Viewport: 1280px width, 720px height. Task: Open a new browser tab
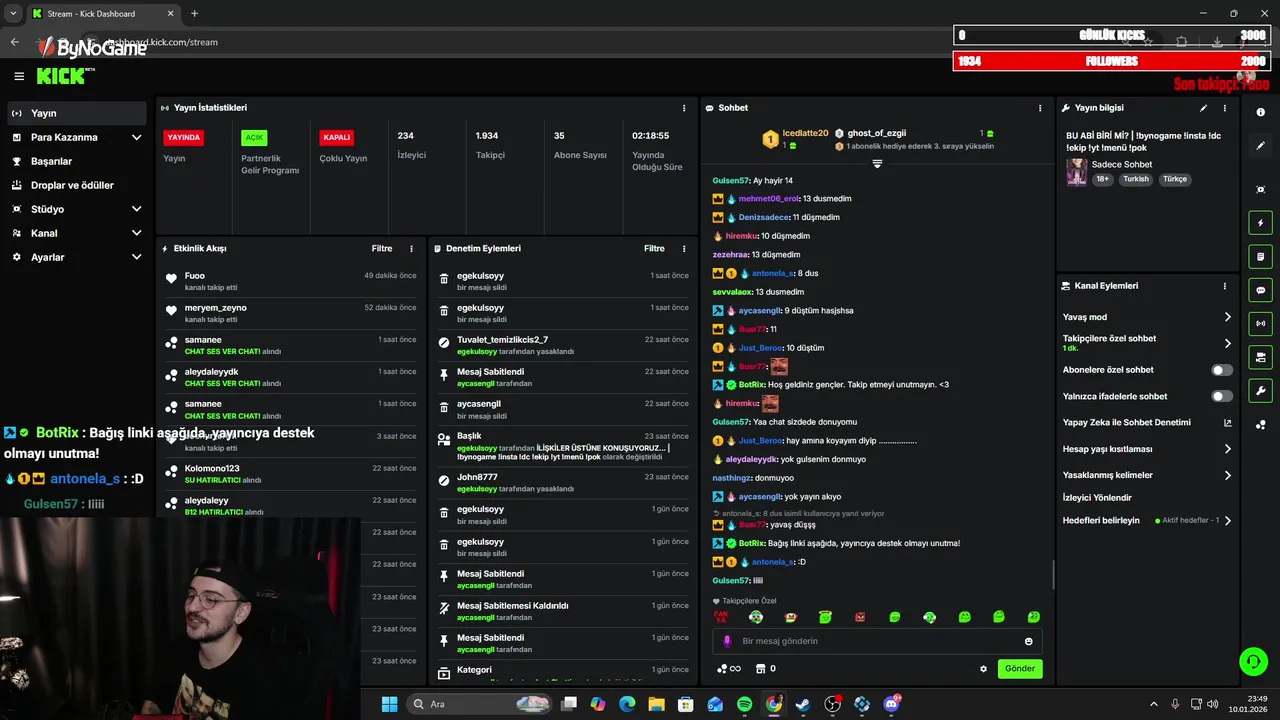pyautogui.click(x=194, y=13)
